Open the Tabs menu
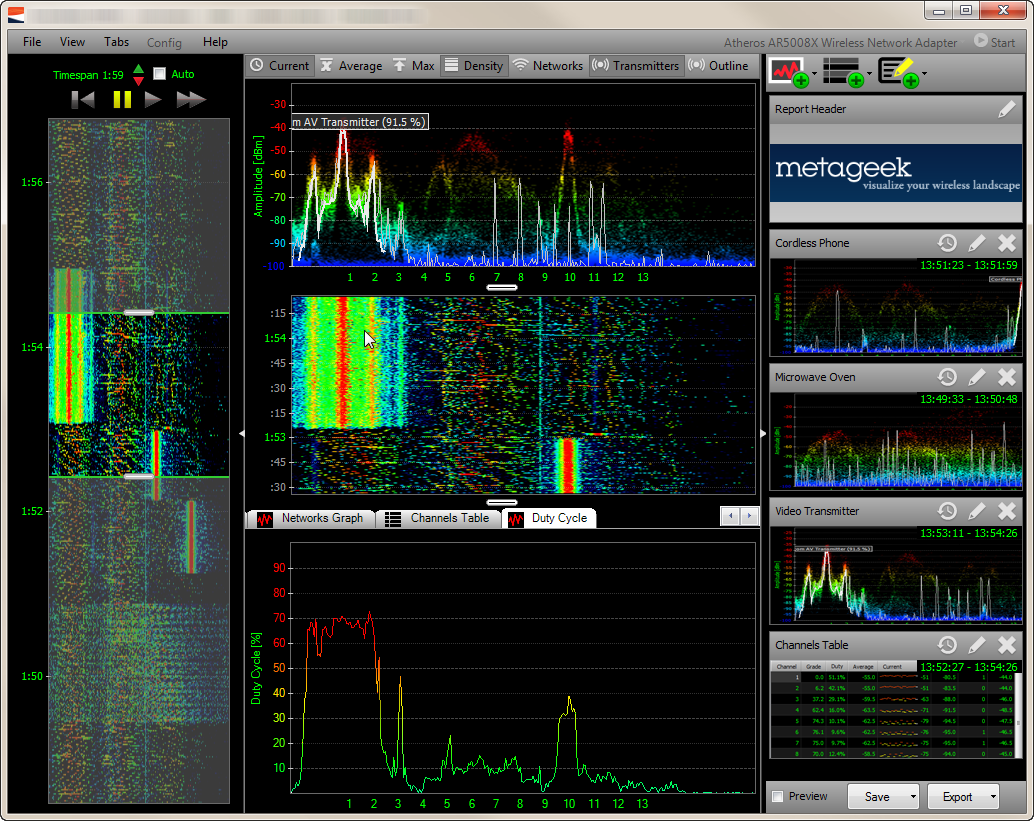The width and height of the screenshot is (1034, 821). 116,42
